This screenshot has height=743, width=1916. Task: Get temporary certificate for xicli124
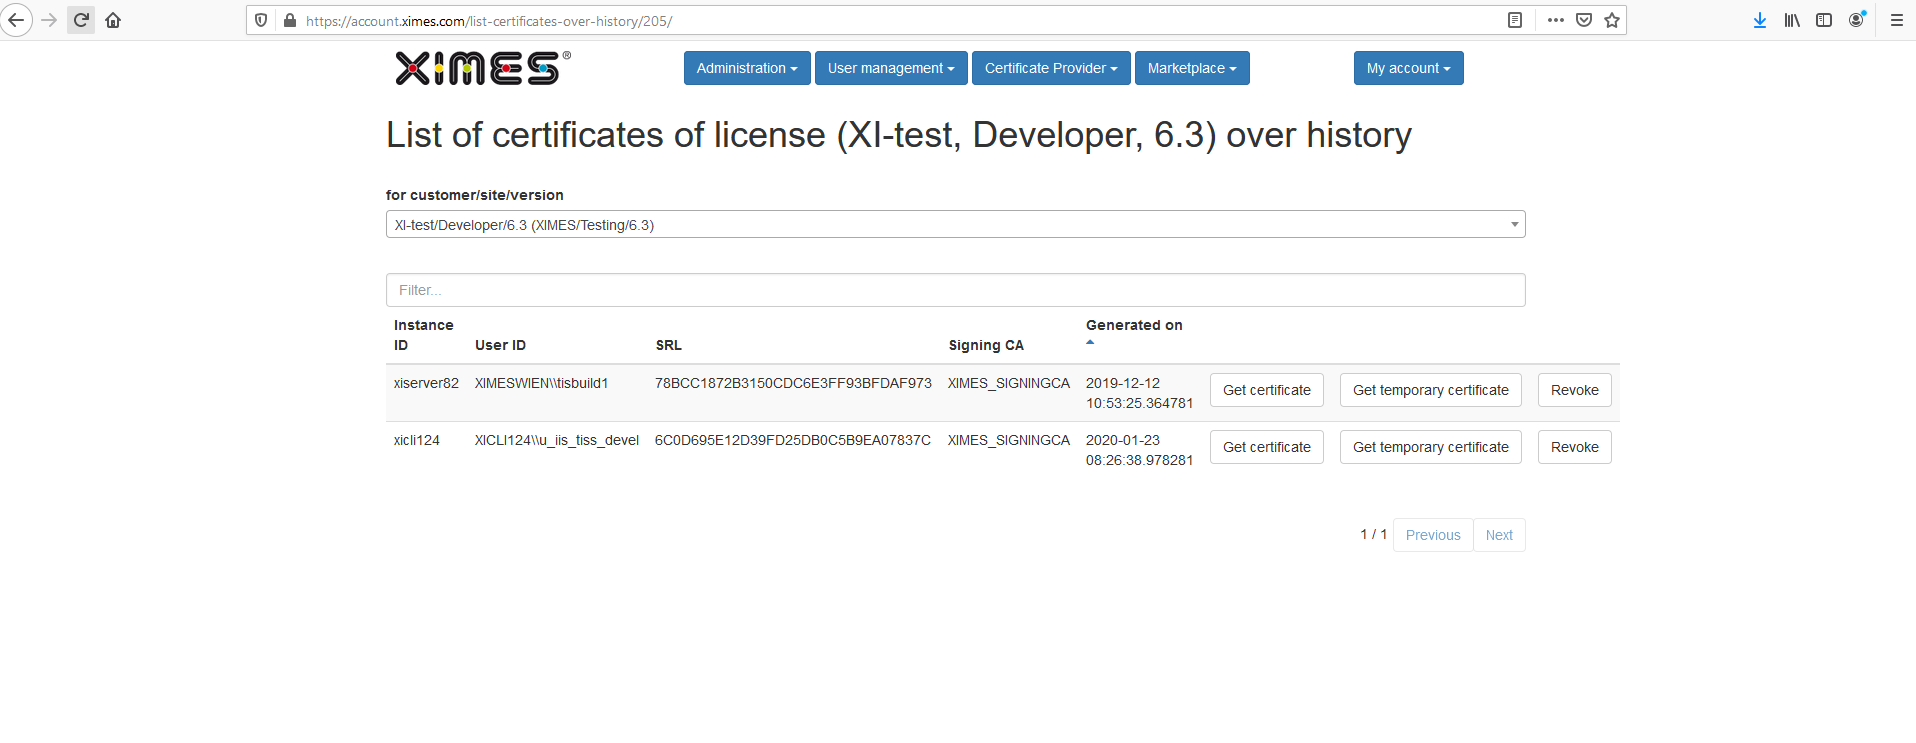coord(1430,447)
